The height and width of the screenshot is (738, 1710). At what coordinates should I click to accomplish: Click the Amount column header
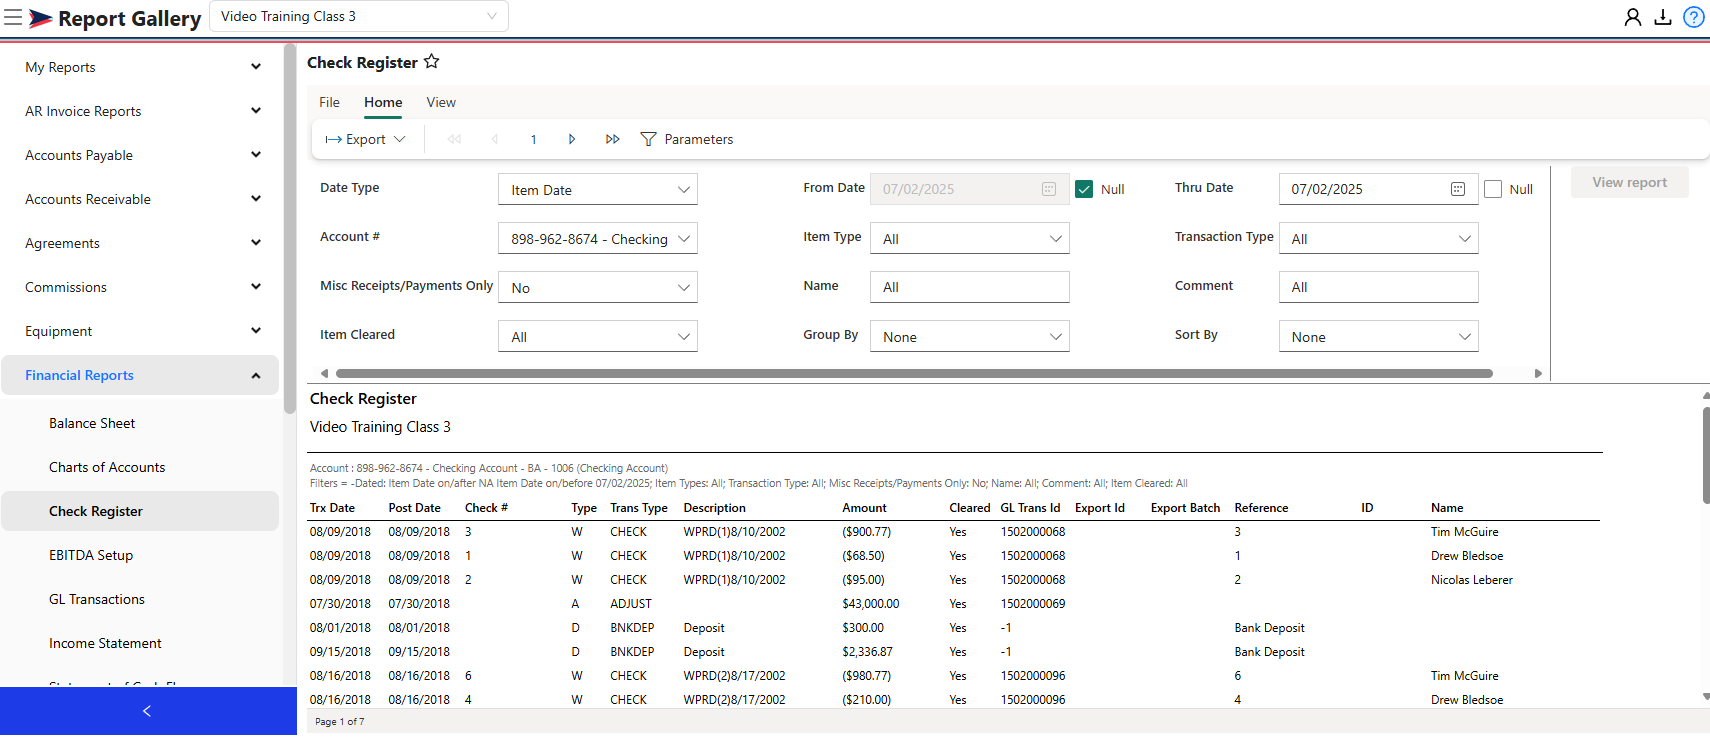coord(864,508)
